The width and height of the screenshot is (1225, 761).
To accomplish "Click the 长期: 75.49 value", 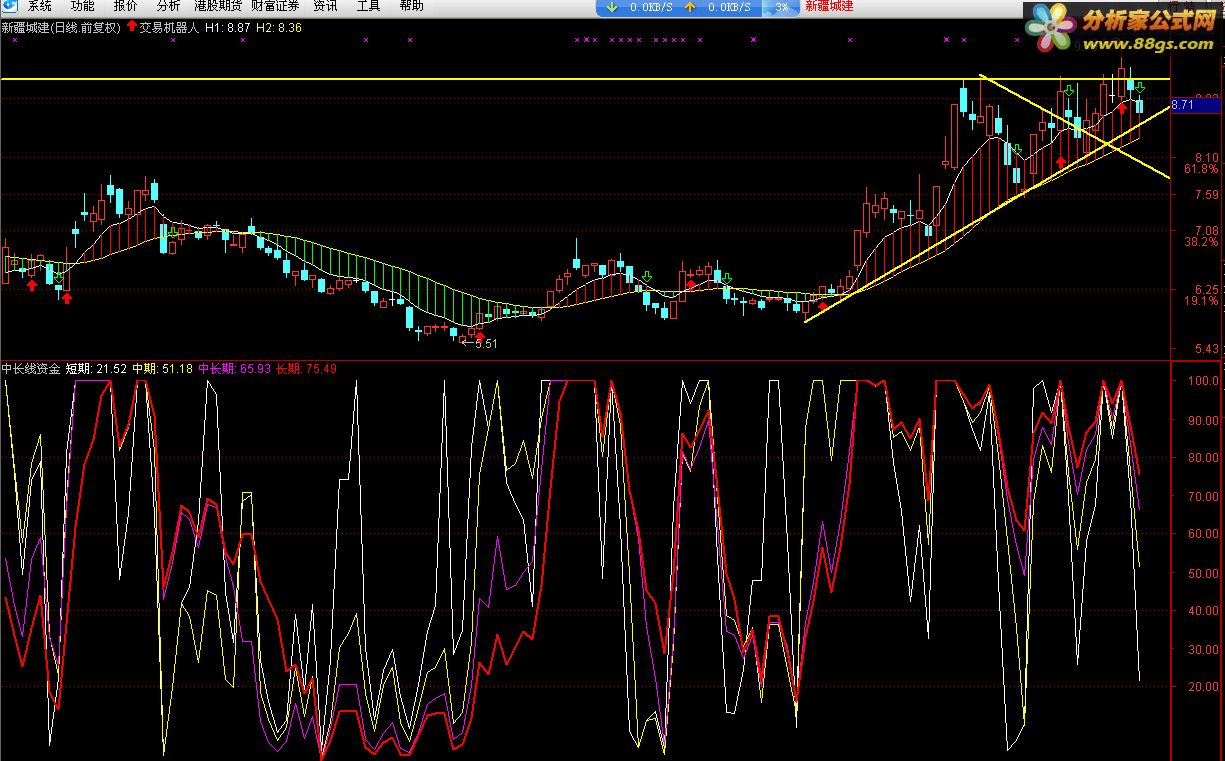I will [x=306, y=369].
